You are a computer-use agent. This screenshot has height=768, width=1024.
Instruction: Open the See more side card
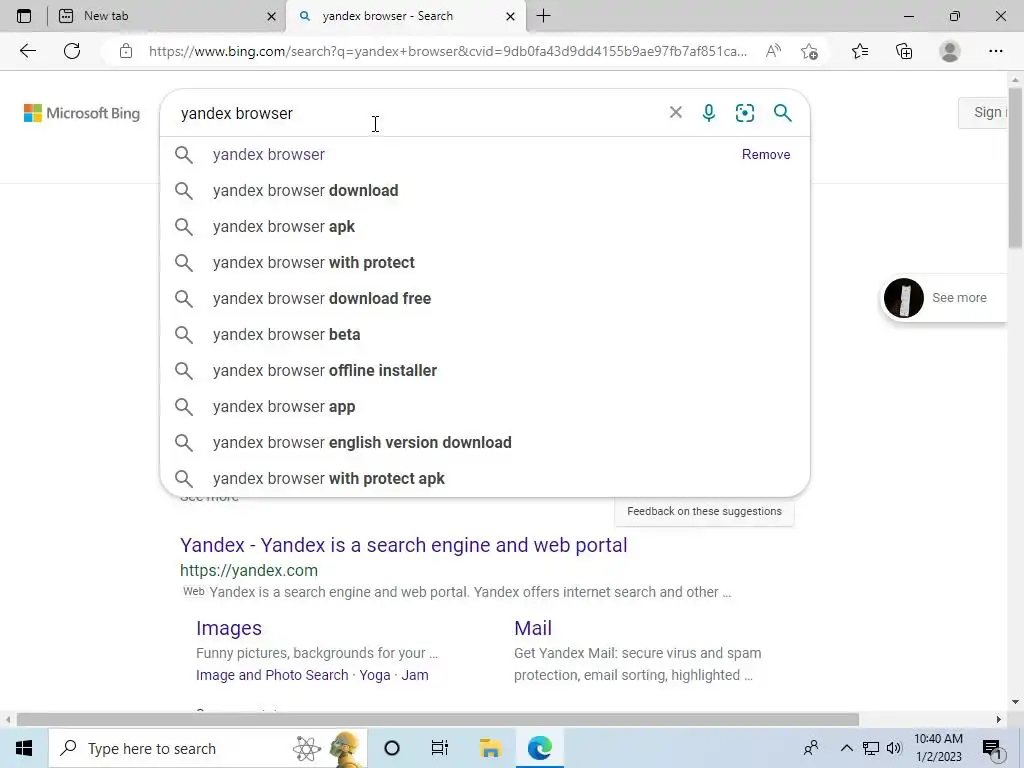coord(945,298)
